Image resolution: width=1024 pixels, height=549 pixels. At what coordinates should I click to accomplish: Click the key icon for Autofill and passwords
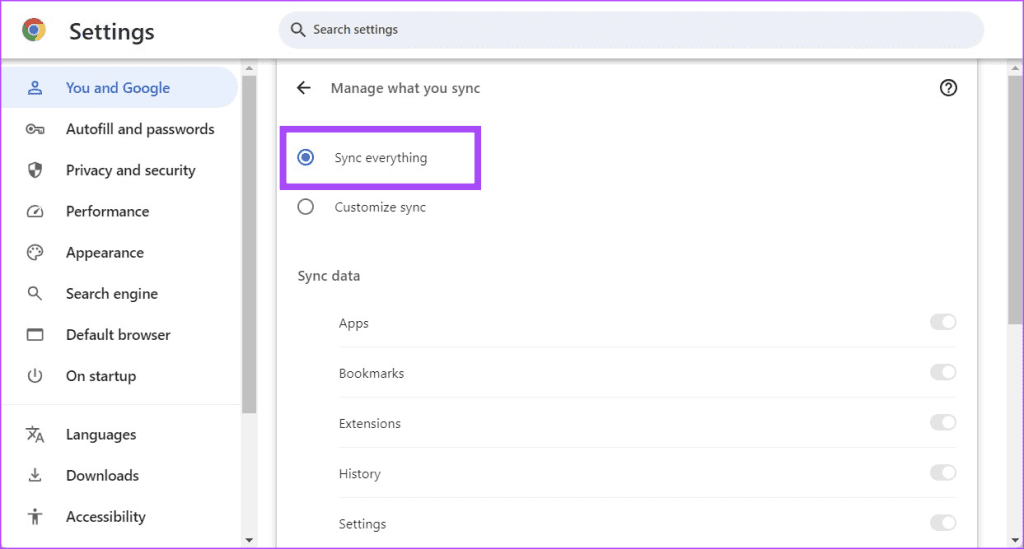coord(35,129)
